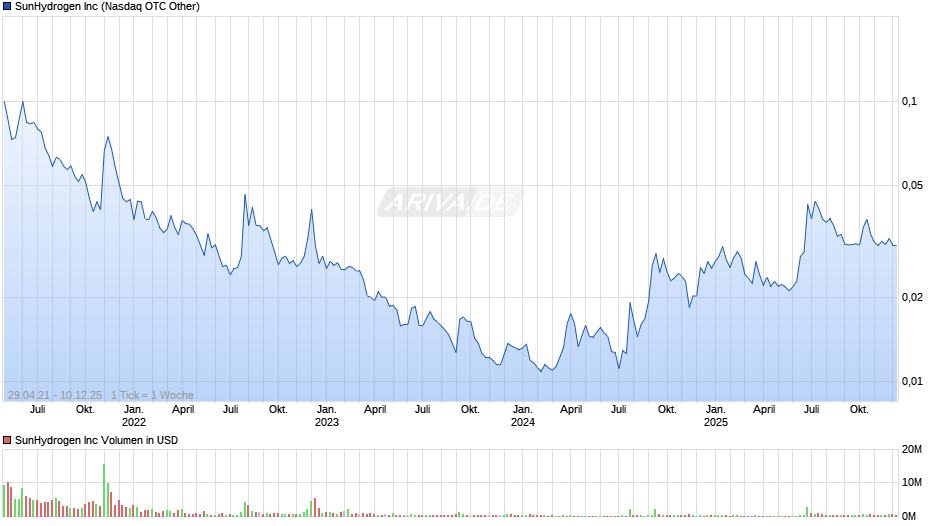The image size is (940, 526).
Task: Click the 'April' label after Jan. 2025
Action: 764,409
